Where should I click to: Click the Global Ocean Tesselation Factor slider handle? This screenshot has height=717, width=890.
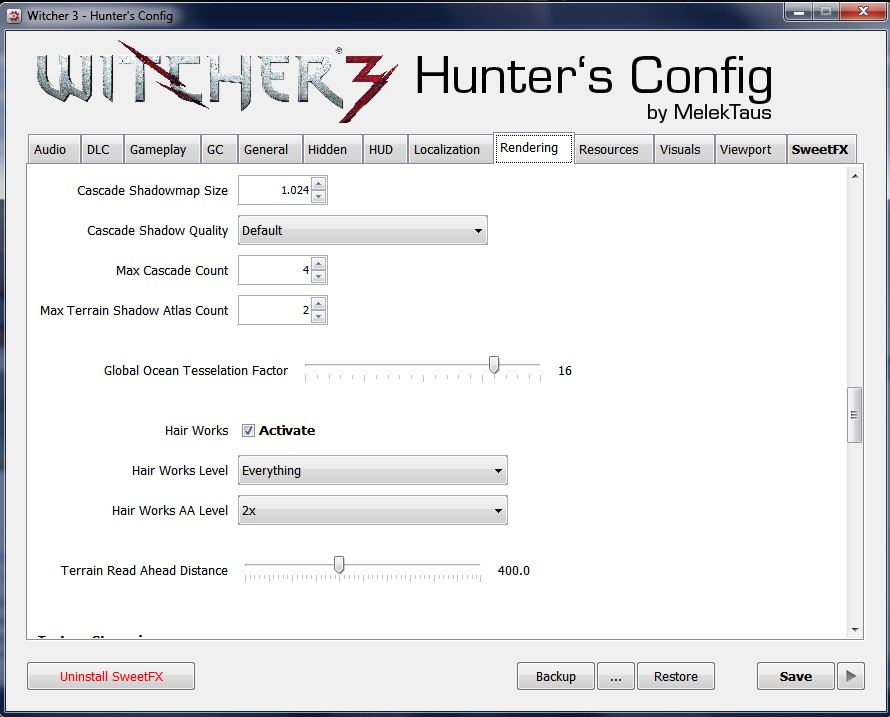494,365
